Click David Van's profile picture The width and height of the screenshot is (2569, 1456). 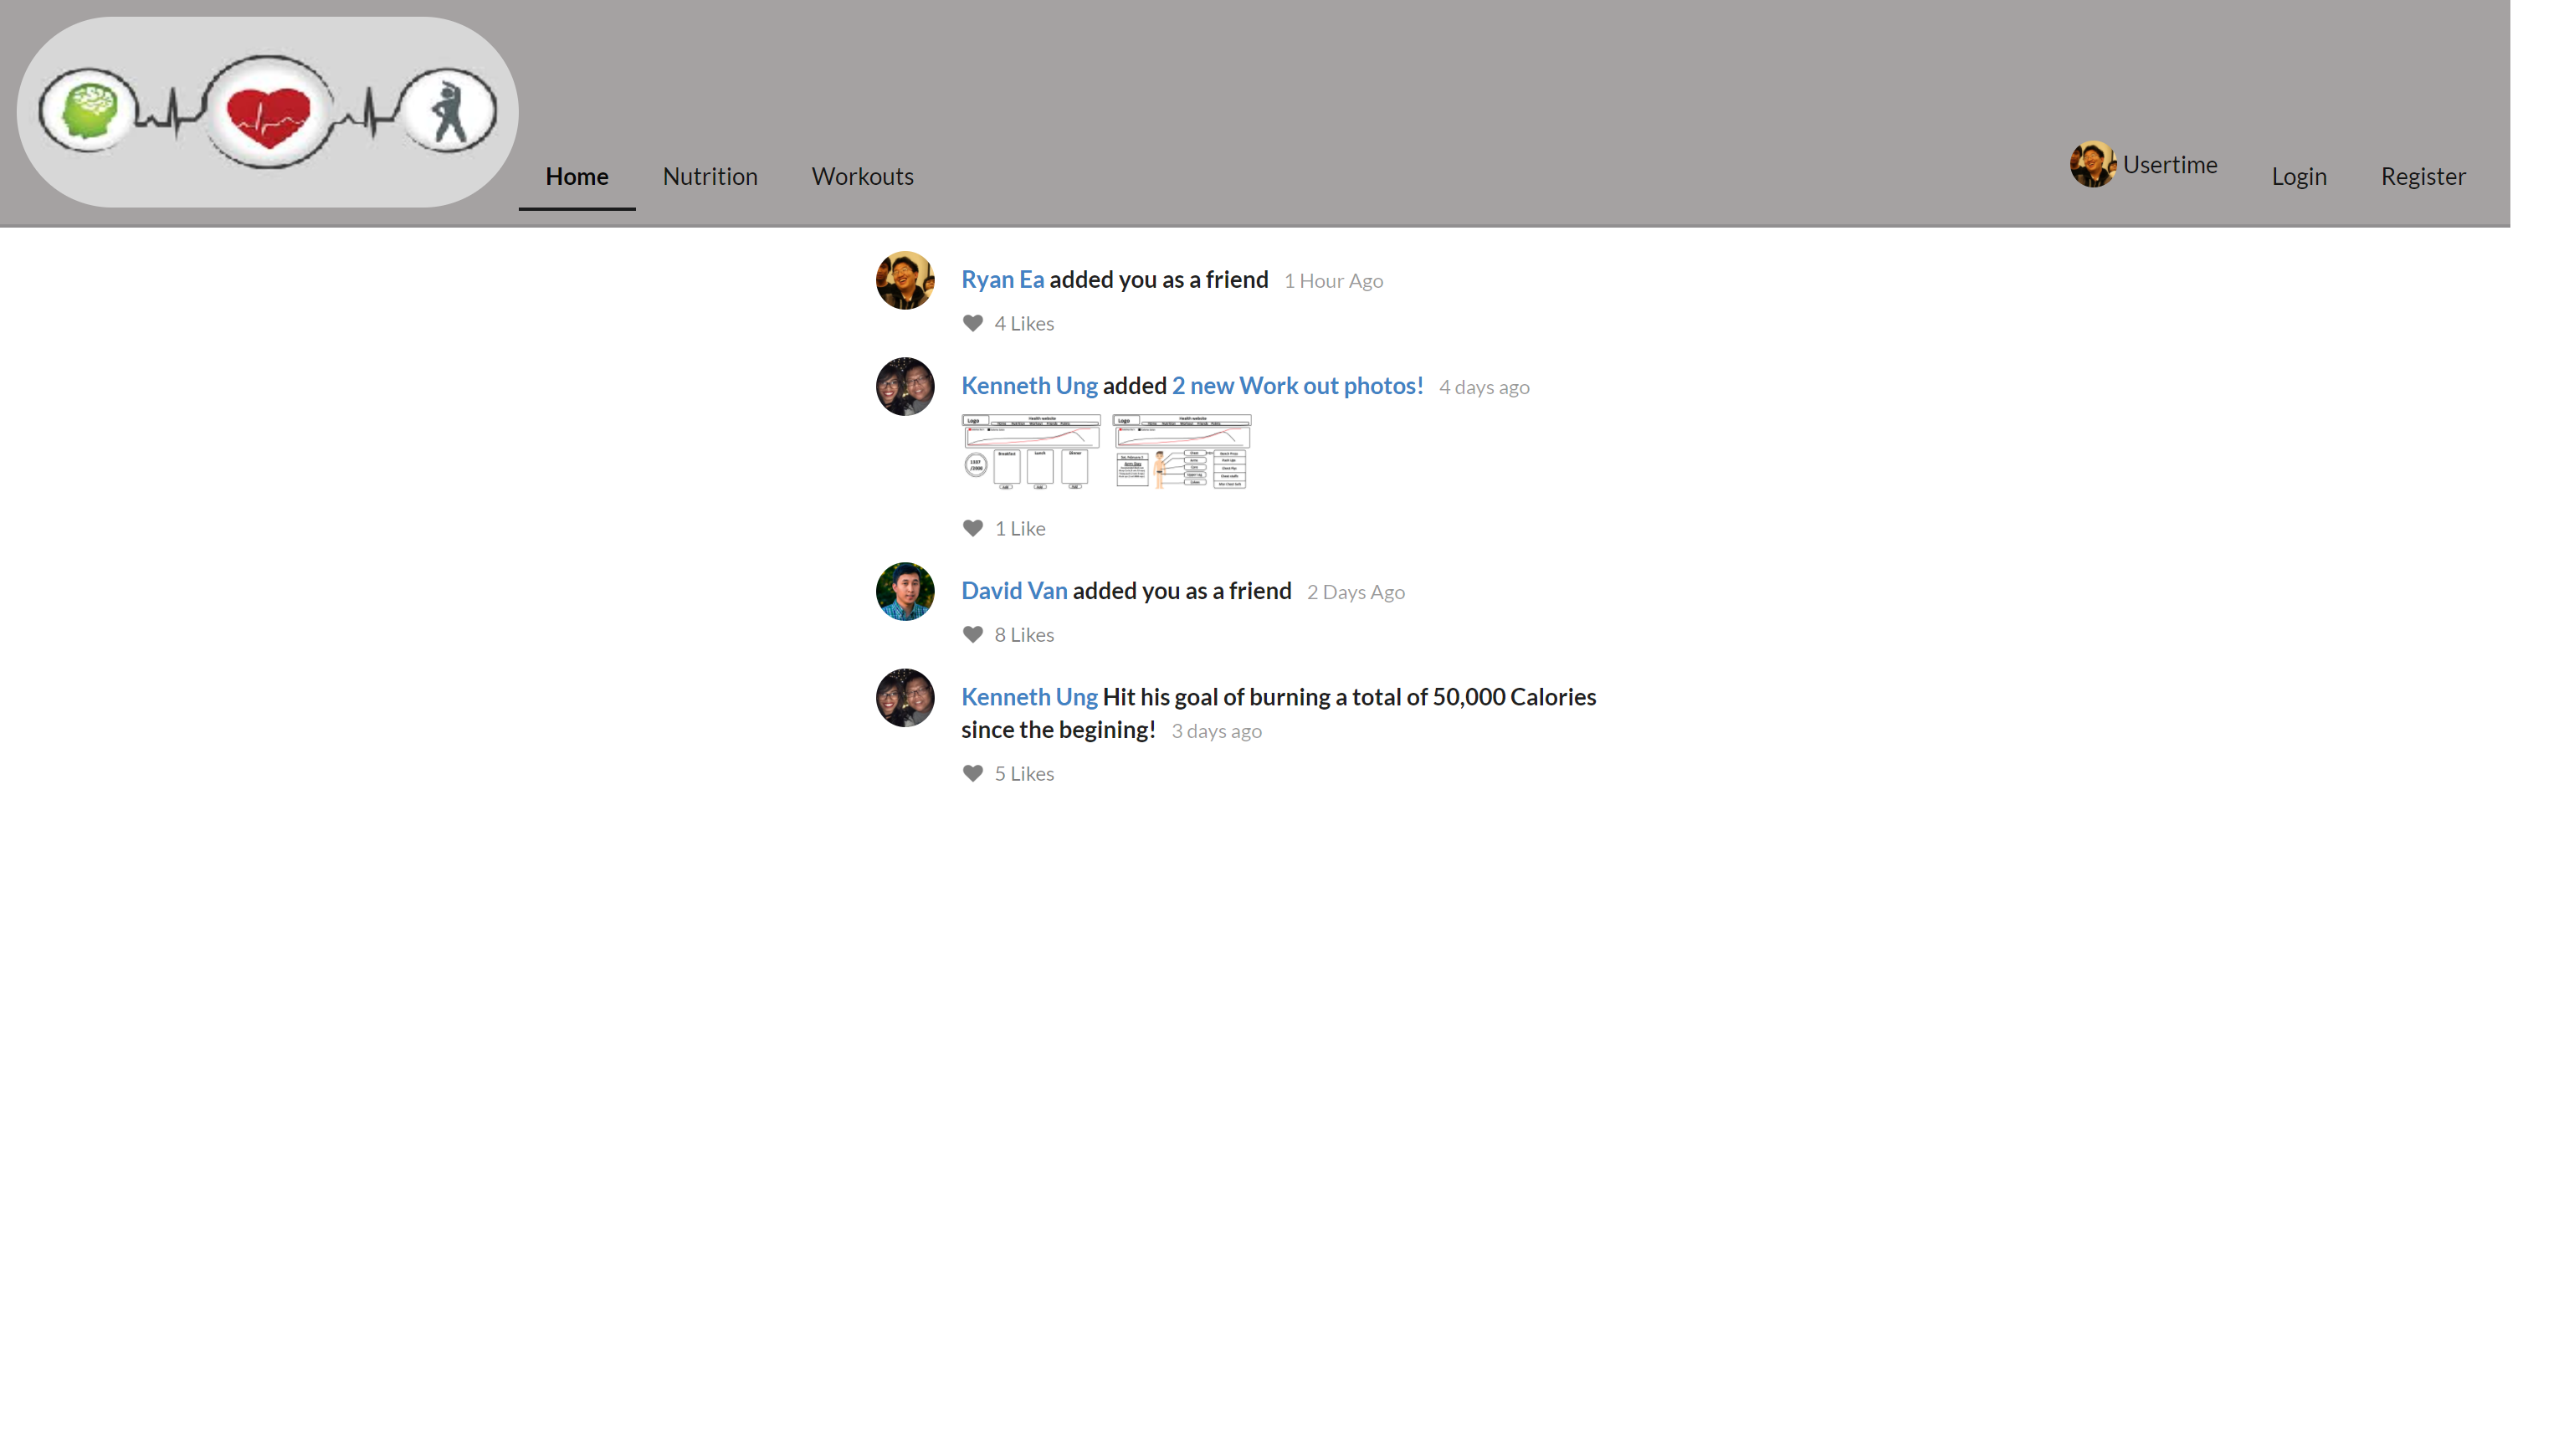pos(905,591)
